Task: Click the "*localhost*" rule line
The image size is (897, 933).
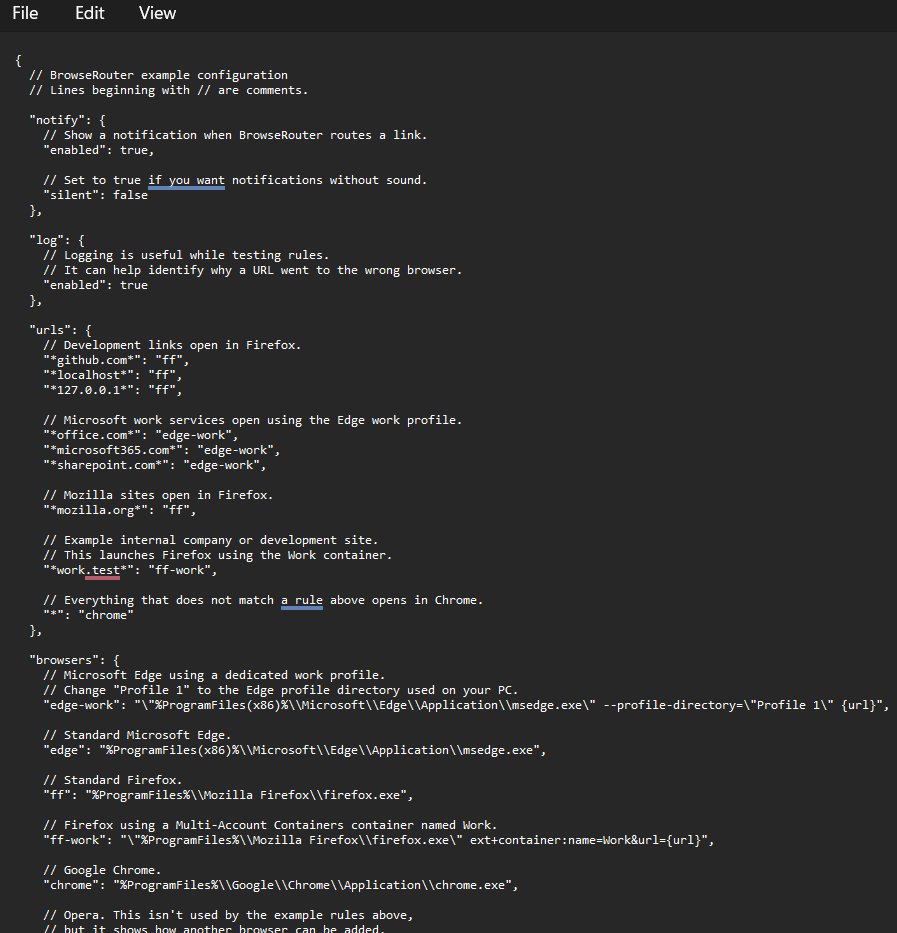Action: [x=112, y=375]
